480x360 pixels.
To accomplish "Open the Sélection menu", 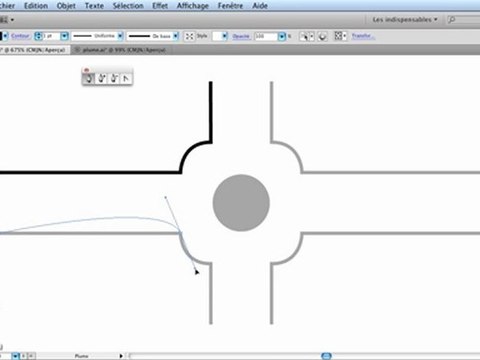I will [128, 6].
